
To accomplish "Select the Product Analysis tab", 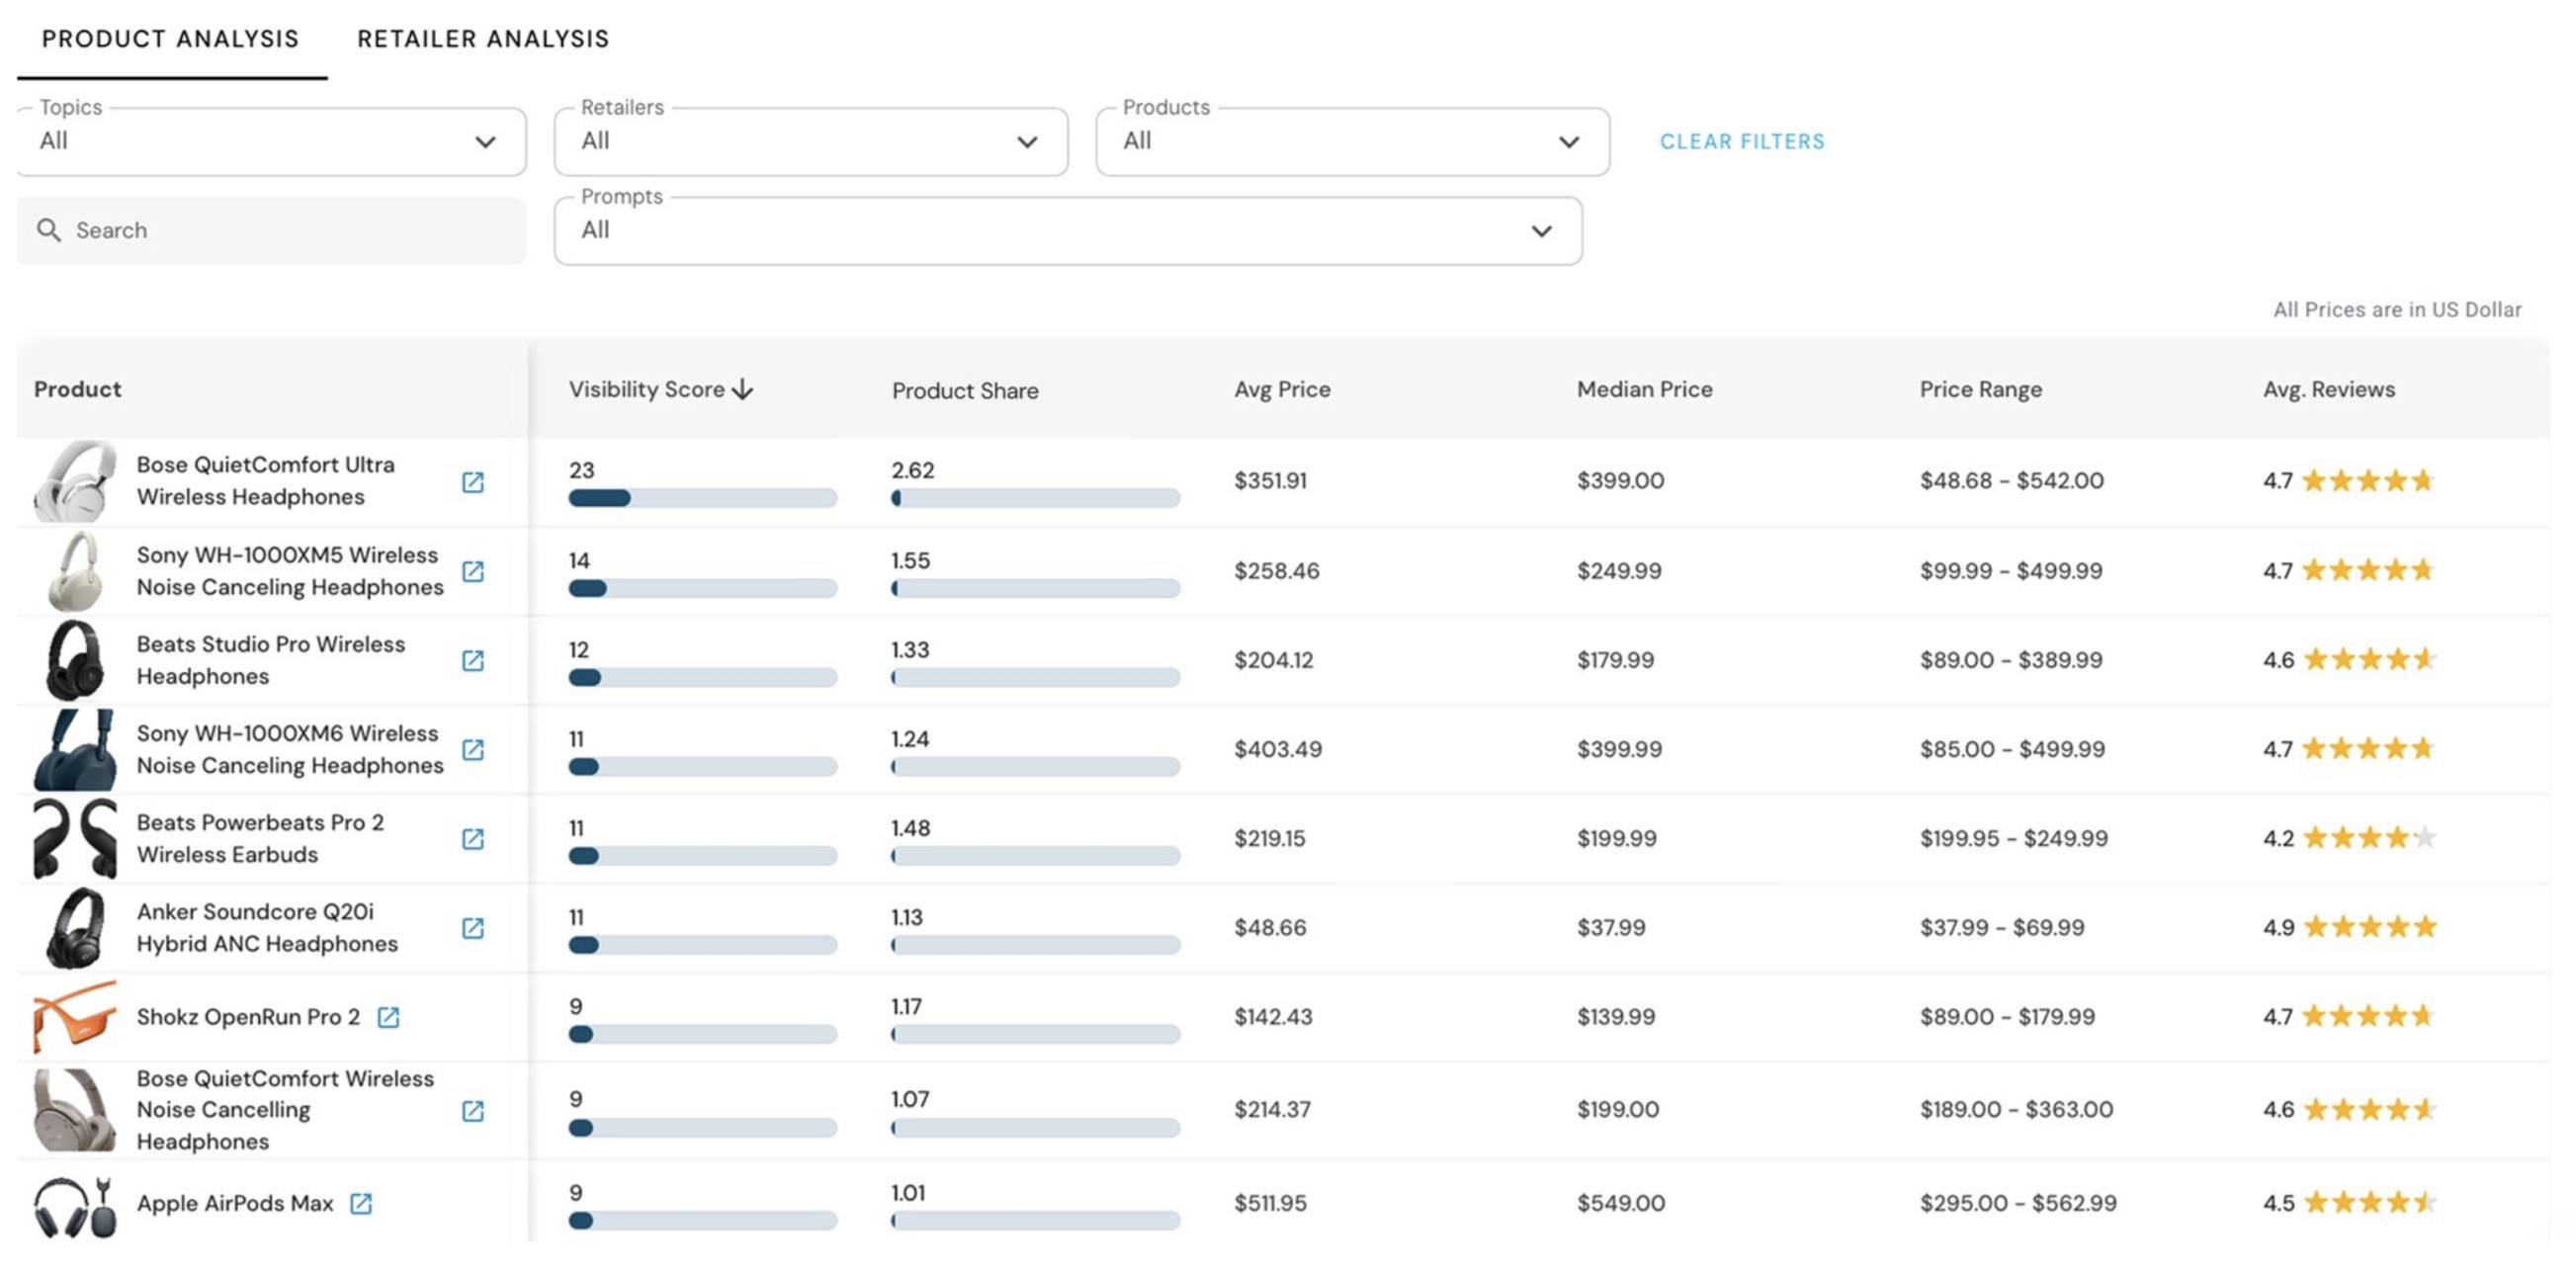I will [172, 39].
